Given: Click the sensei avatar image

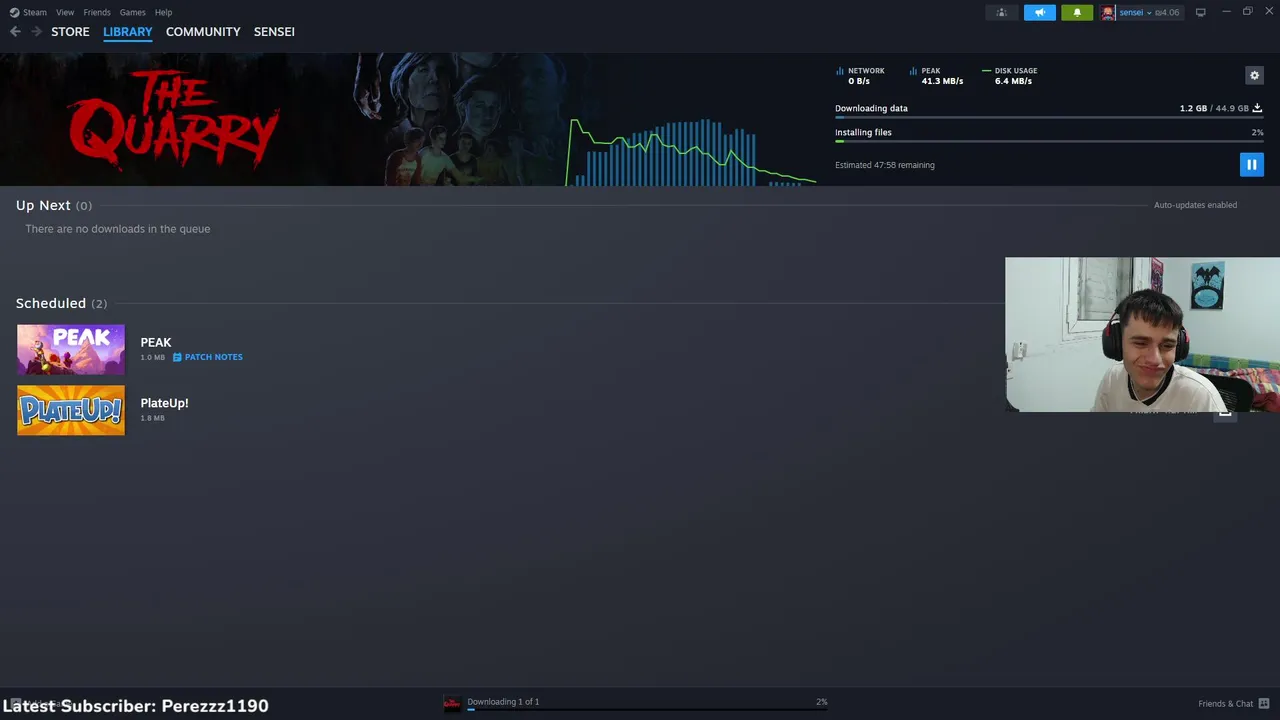Looking at the screenshot, I should 1108,13.
